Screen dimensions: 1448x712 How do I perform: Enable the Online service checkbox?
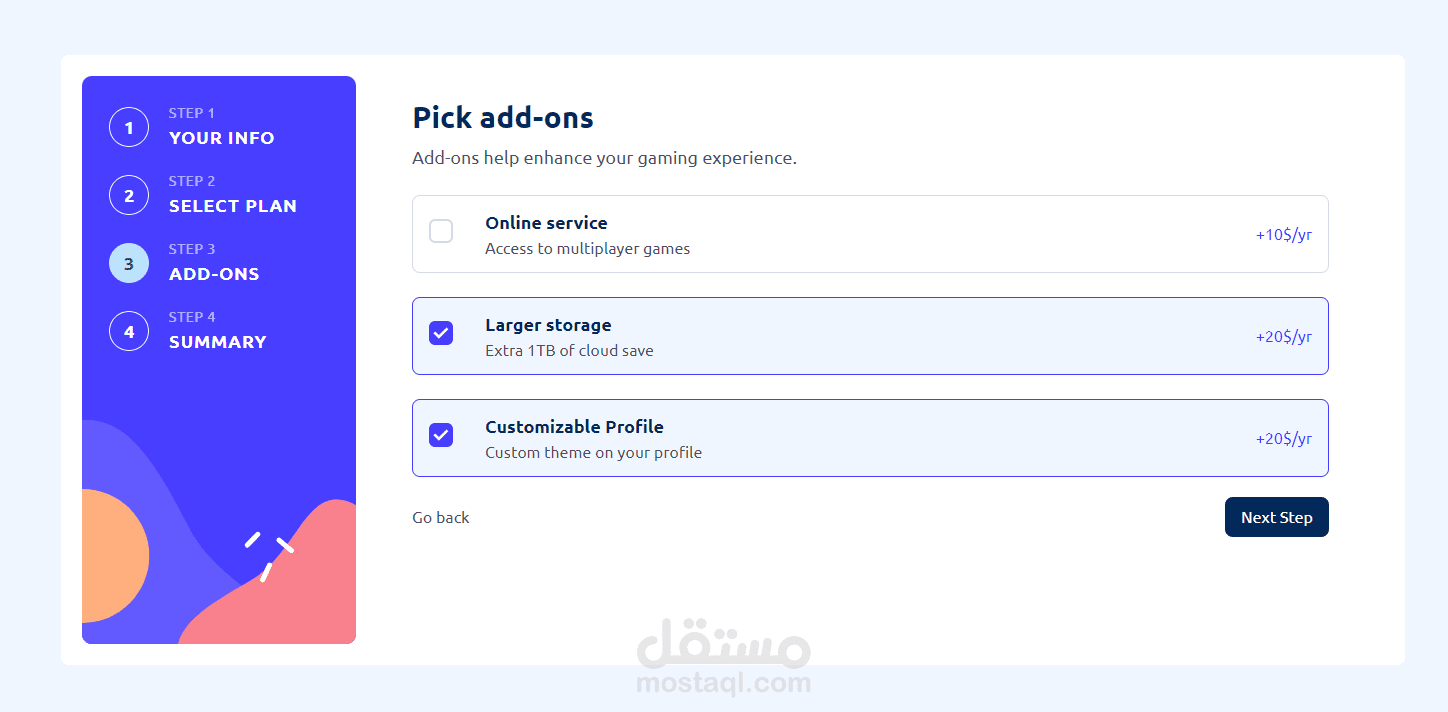click(x=441, y=231)
